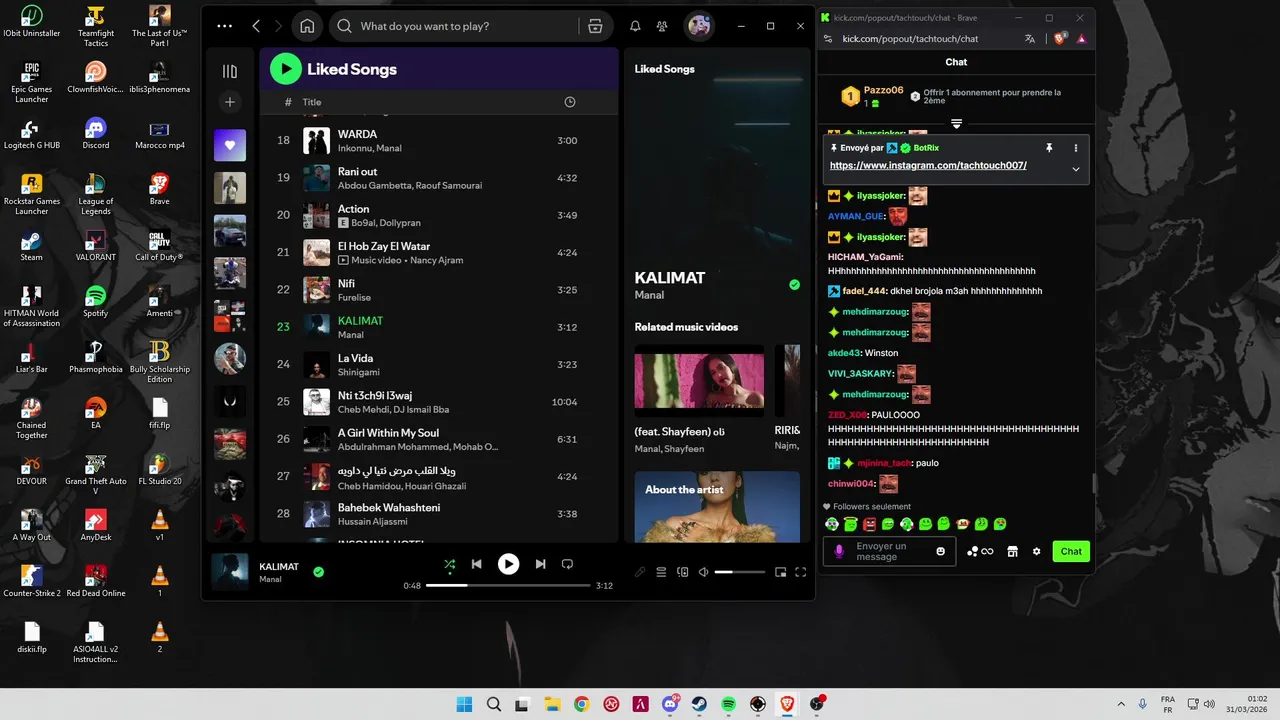1280x720 pixels.
Task: Open Spotify Home via the house icon
Action: point(307,26)
